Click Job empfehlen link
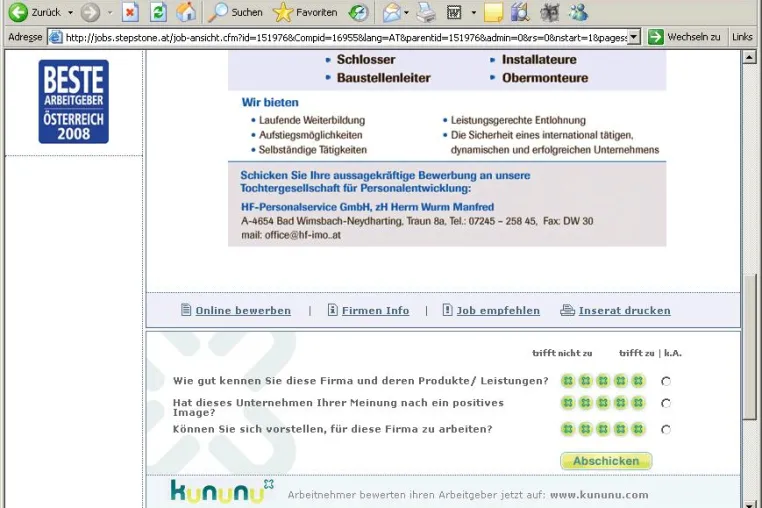This screenshot has width=762, height=508. 498,311
